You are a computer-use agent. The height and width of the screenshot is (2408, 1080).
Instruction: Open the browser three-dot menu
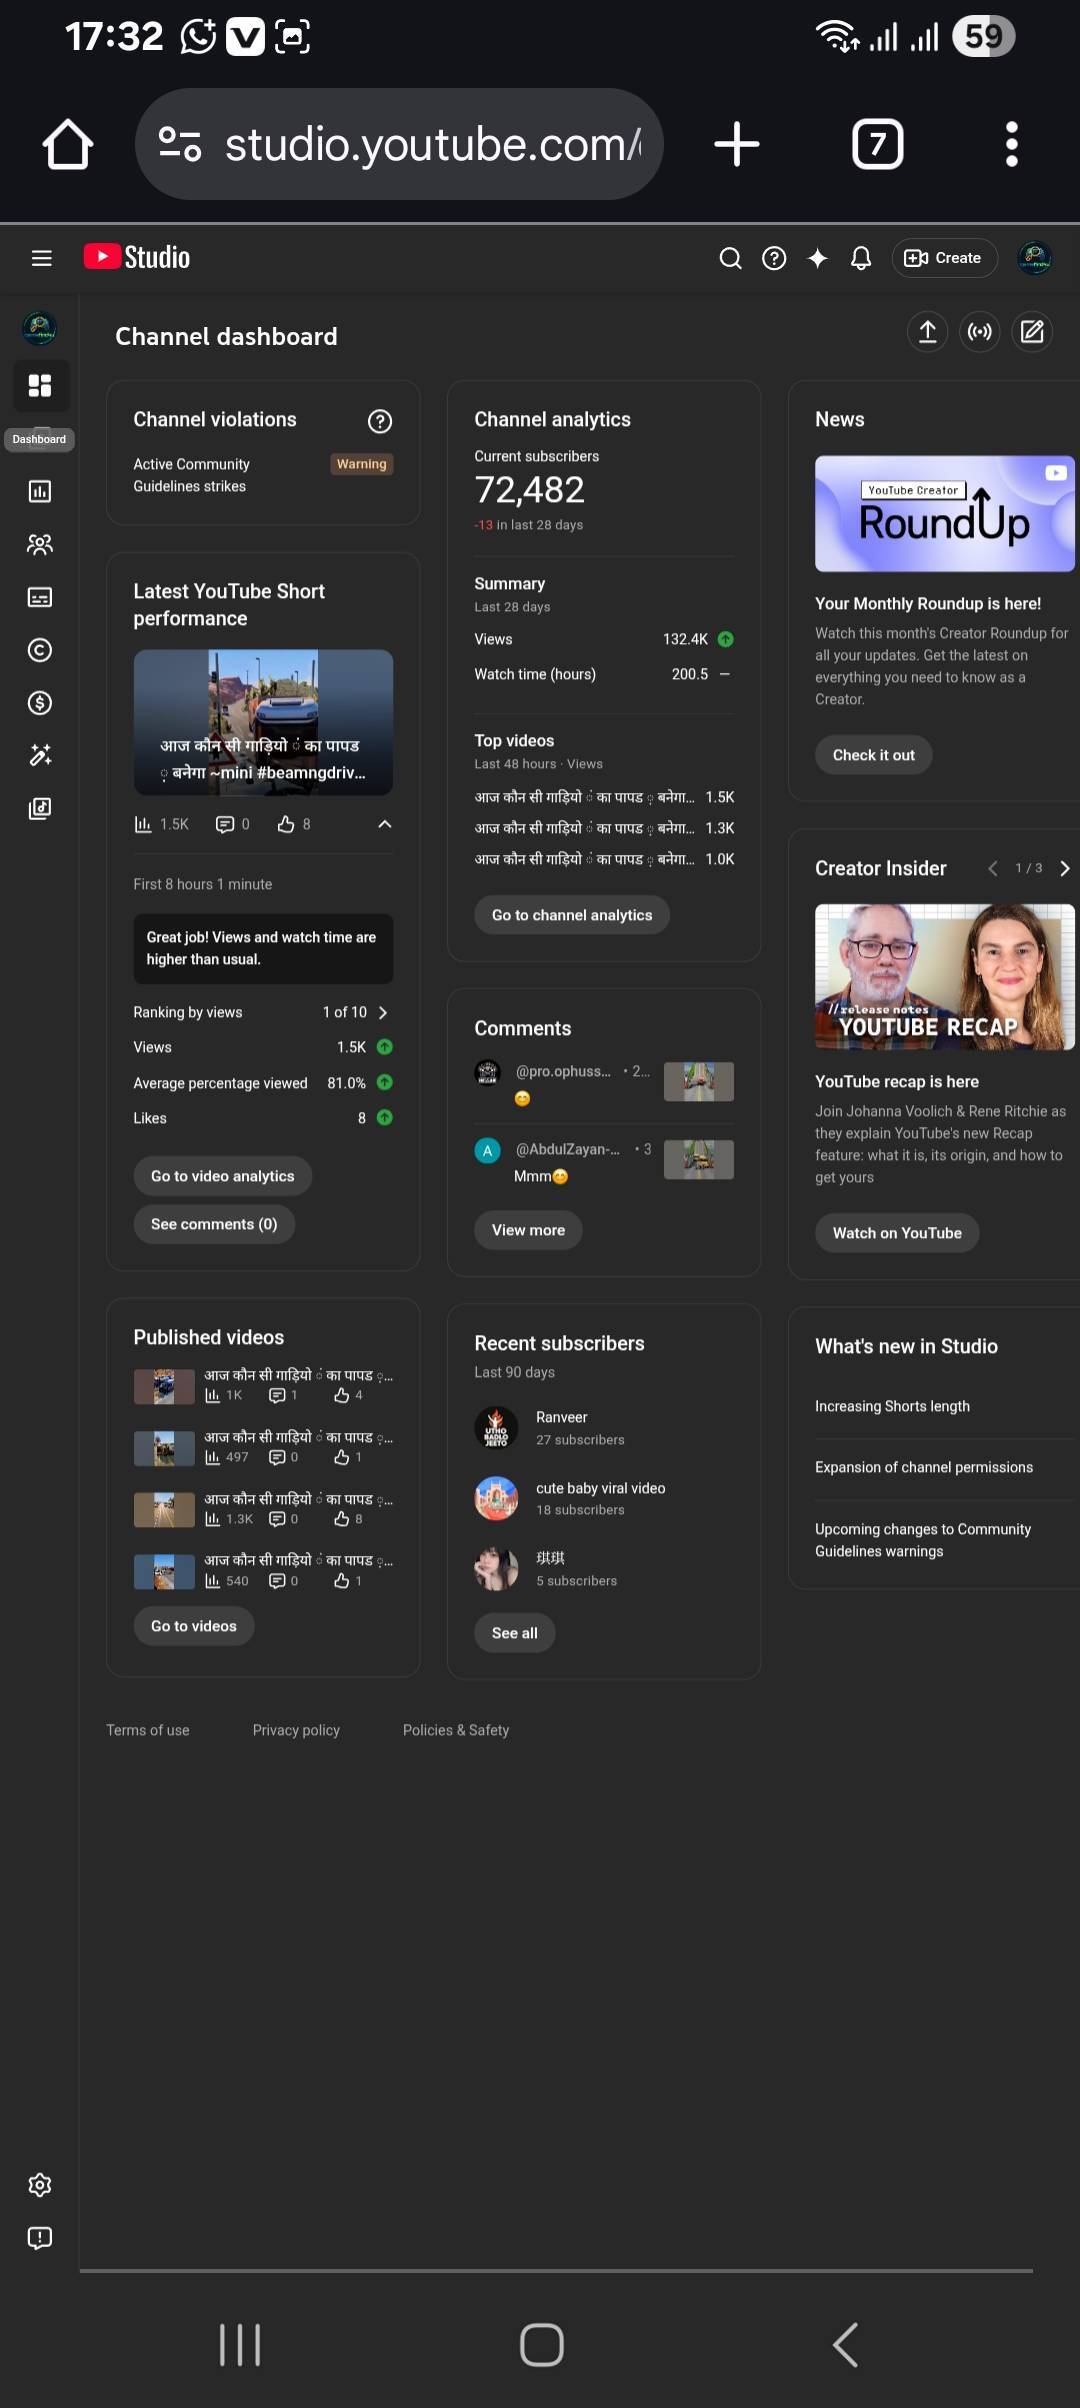click(x=1011, y=144)
